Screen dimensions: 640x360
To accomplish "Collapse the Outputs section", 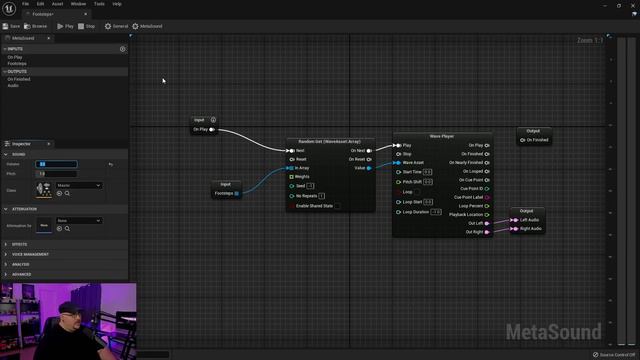I will 5,71.
